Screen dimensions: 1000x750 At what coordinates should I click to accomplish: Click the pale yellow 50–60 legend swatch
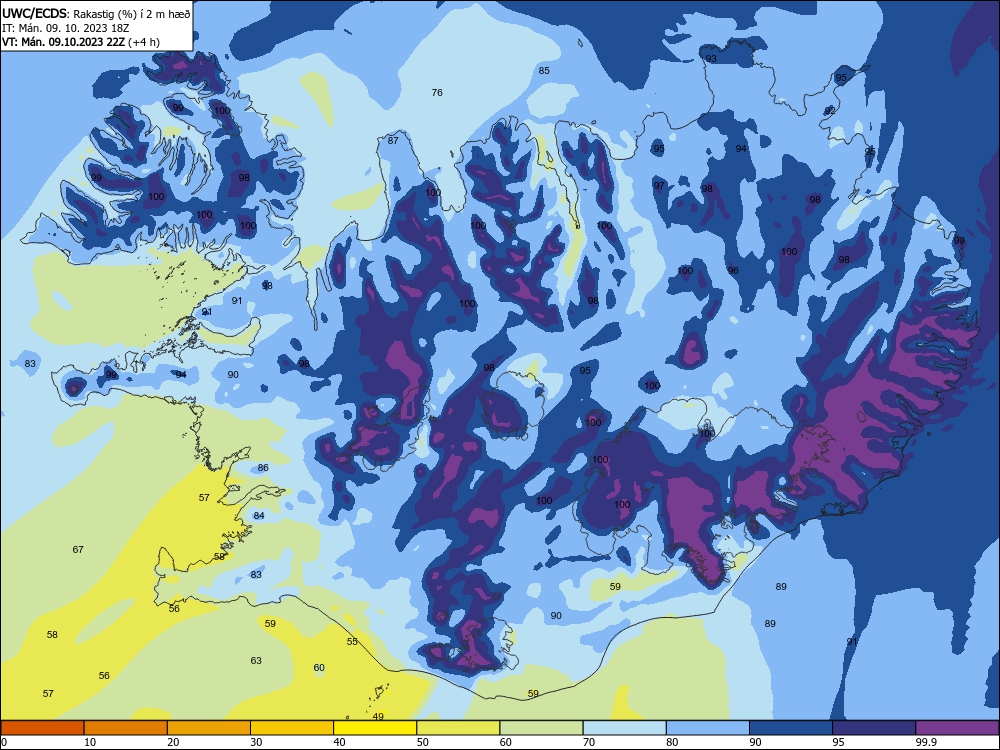click(x=458, y=728)
